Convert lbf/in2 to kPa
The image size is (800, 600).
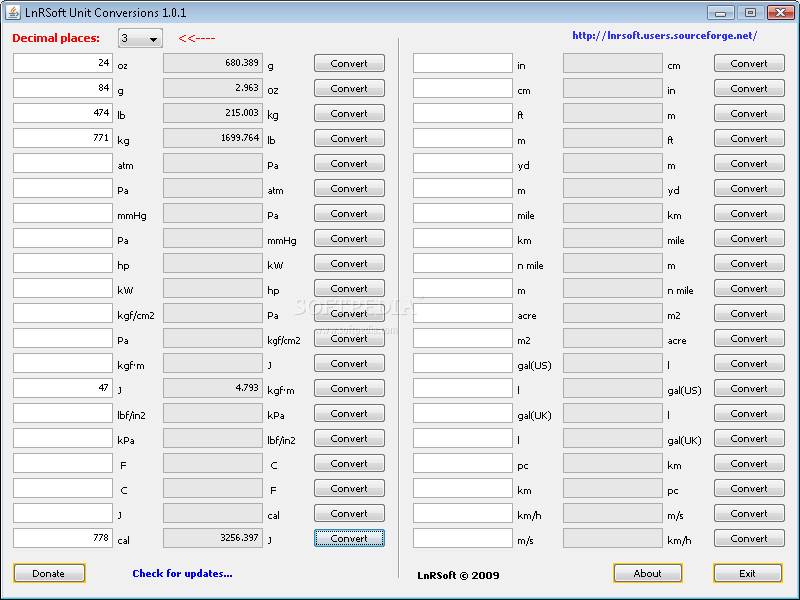pos(349,413)
